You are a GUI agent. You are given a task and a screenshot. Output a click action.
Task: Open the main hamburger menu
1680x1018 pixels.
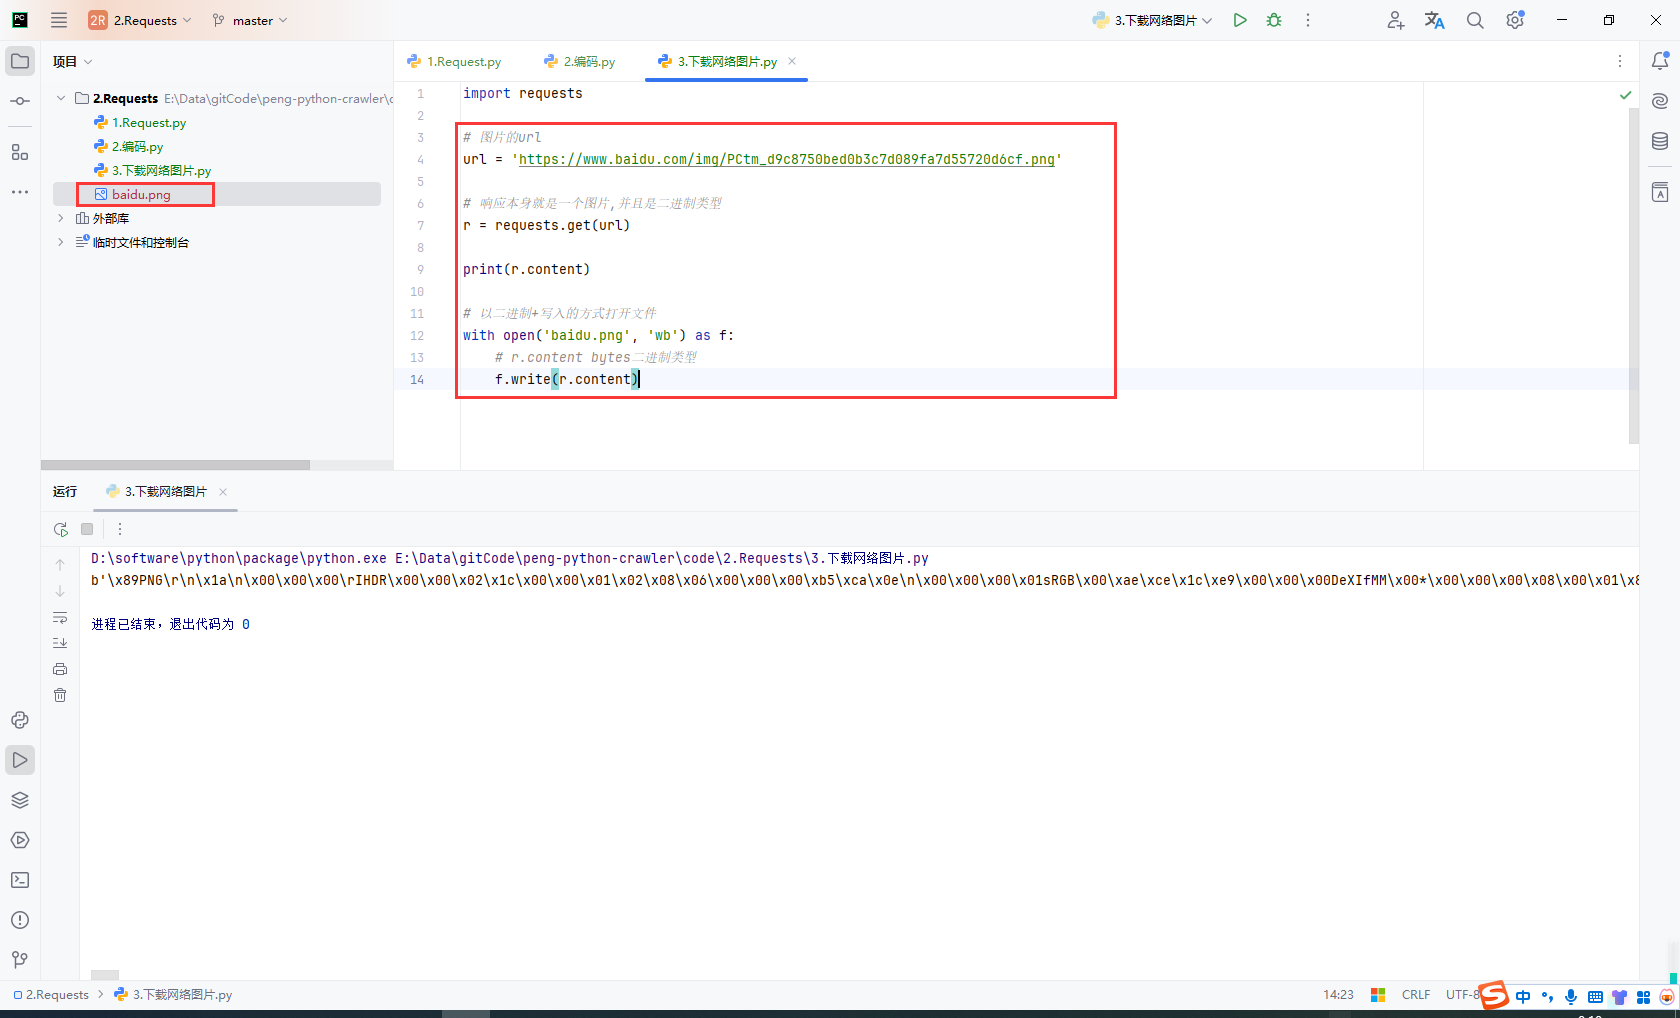[59, 20]
